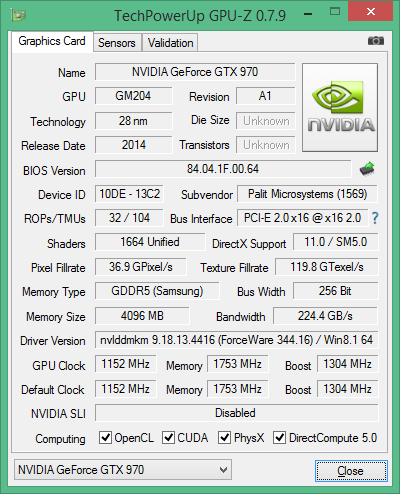This screenshot has width=400, height=494.
Task: Click the Bandwidth 224.4 GB/s field
Action: 326,316
